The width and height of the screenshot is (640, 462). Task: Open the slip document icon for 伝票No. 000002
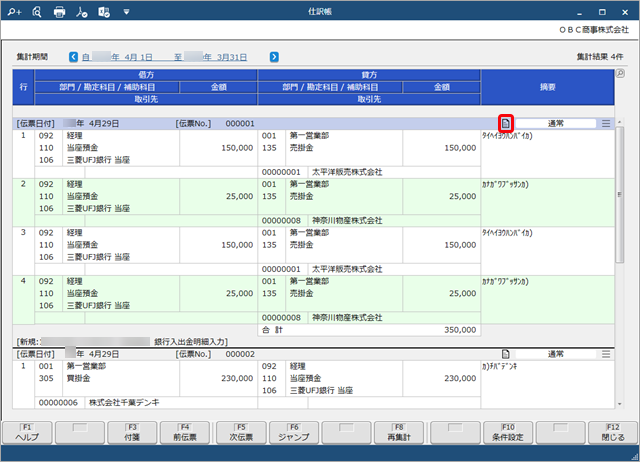pyautogui.click(x=506, y=354)
